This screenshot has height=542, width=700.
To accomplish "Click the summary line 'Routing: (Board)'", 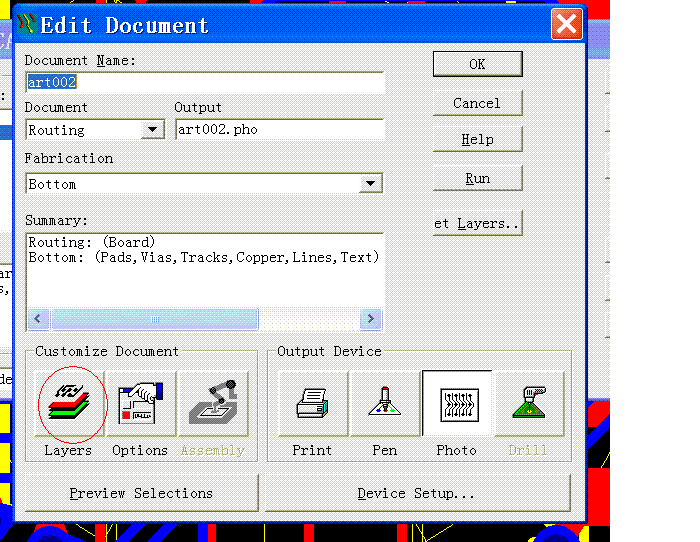I will 92,242.
